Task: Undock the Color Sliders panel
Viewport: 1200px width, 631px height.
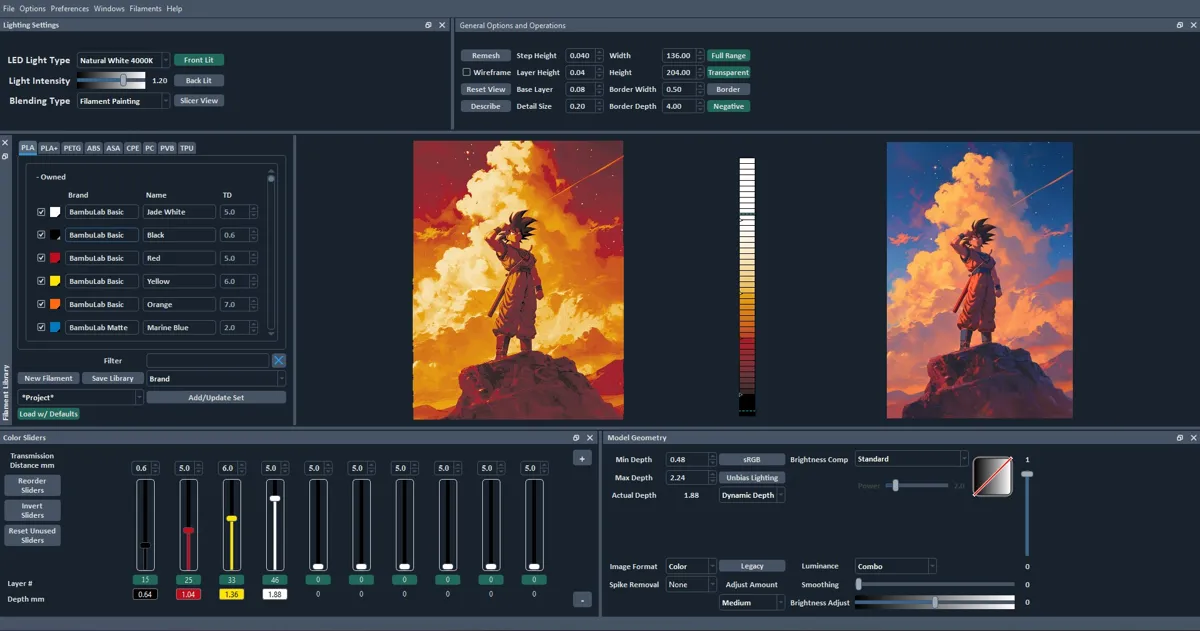Action: tap(576, 438)
